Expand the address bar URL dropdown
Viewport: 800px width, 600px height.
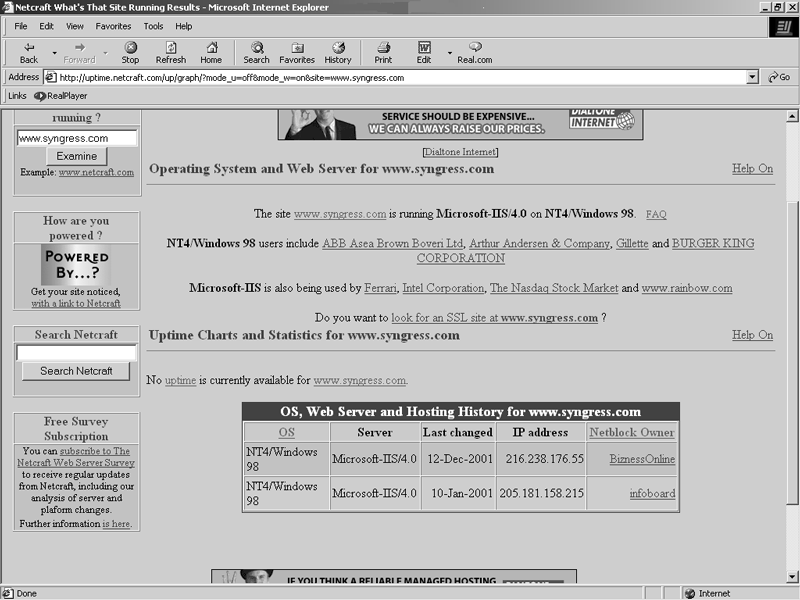pos(752,78)
